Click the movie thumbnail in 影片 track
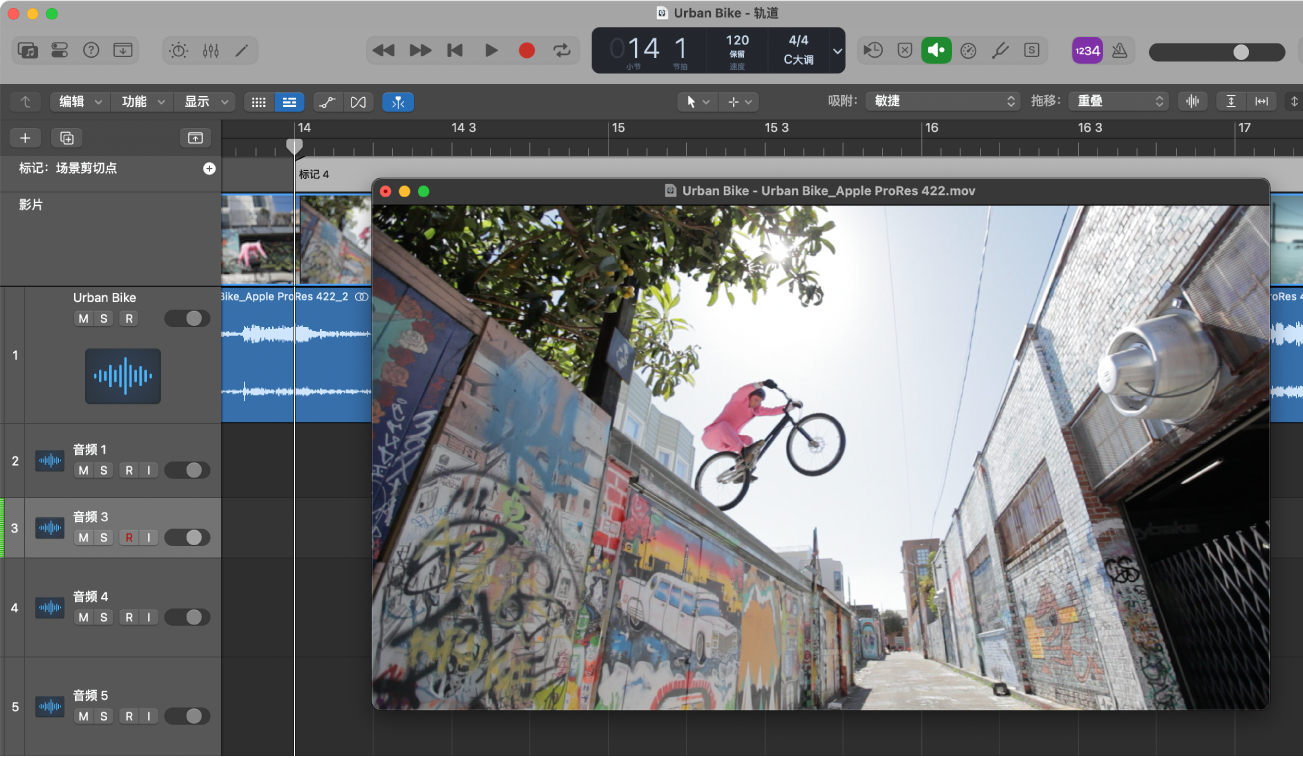Viewport: 1303px width, 758px height. pyautogui.click(x=257, y=239)
